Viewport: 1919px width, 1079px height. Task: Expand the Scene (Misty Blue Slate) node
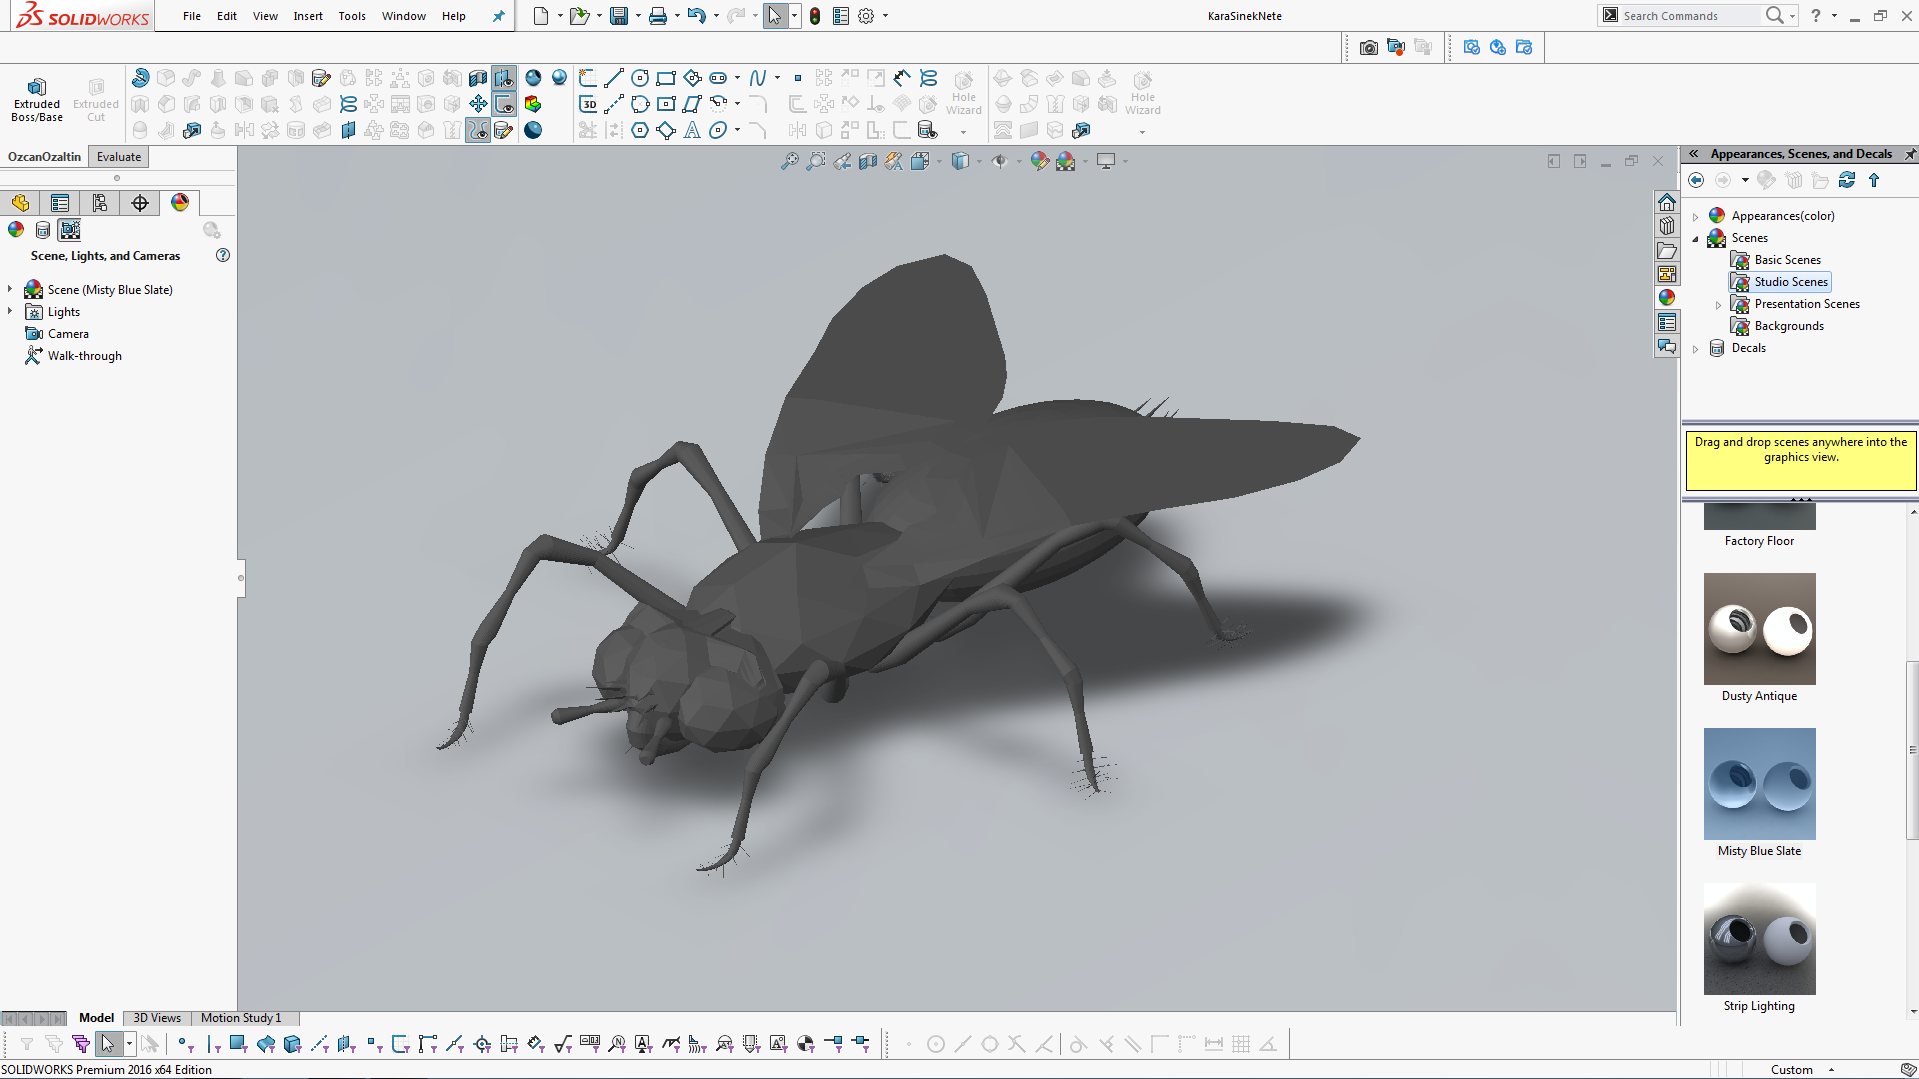click(11, 290)
